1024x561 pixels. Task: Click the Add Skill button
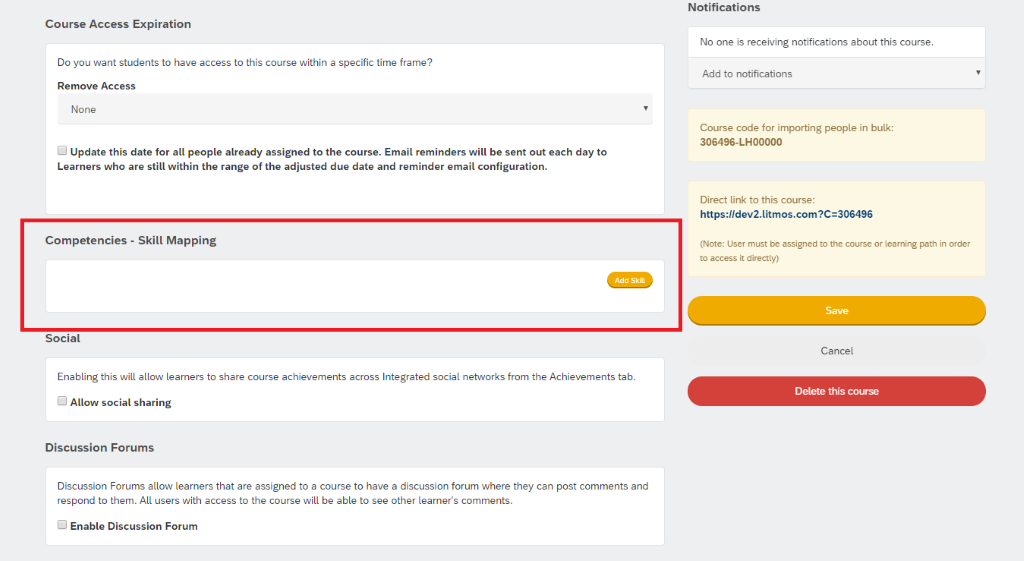[x=630, y=280]
